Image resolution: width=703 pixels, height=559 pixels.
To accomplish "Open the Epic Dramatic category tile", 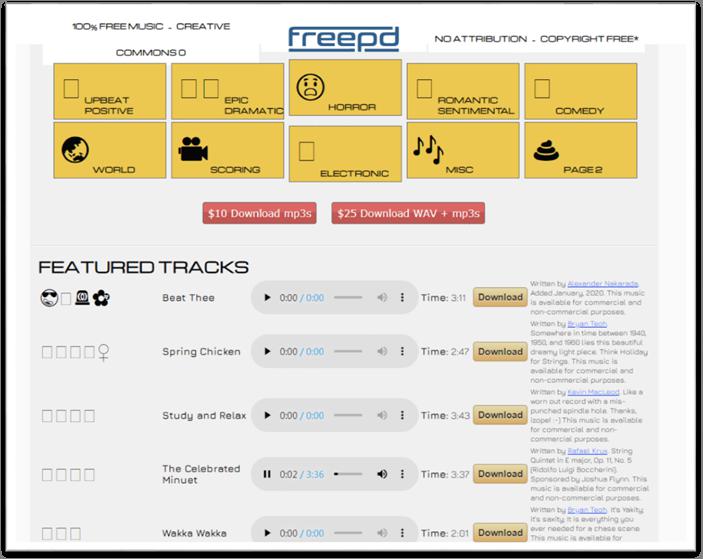I will pyautogui.click(x=228, y=91).
